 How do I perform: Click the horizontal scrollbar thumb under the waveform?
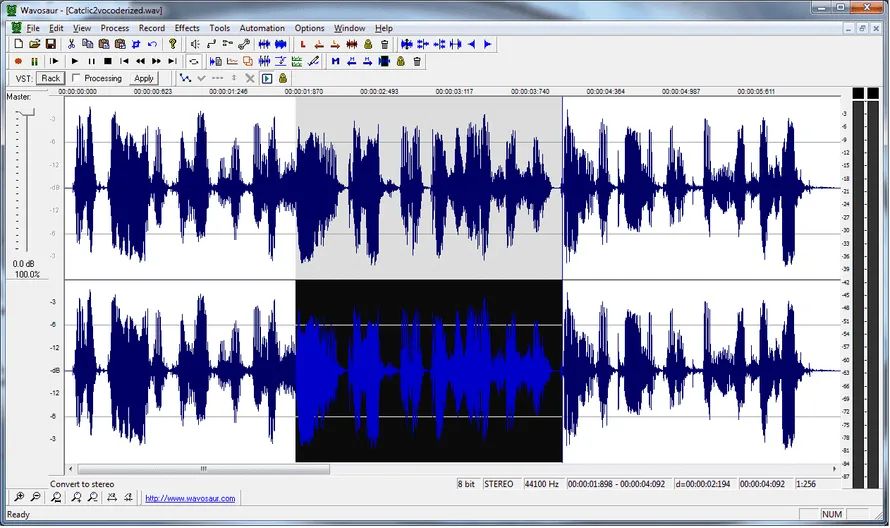tap(203, 469)
